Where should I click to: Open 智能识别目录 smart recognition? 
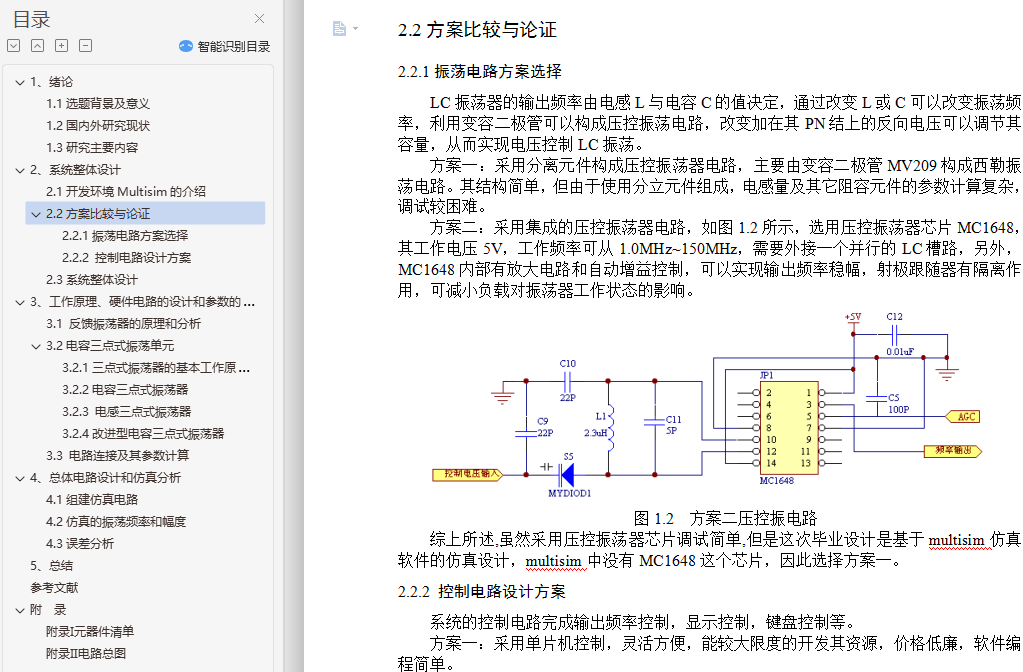(x=224, y=46)
